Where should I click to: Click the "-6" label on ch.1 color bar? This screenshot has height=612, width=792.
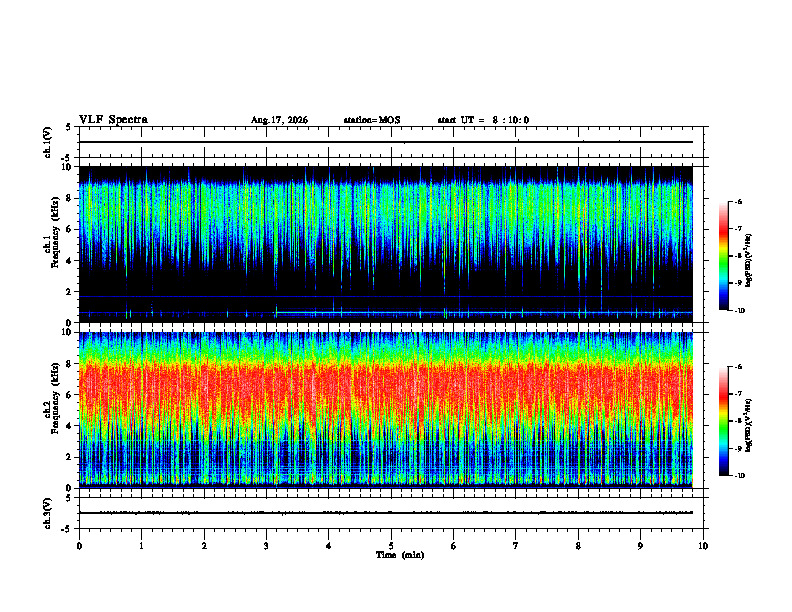pyautogui.click(x=738, y=202)
